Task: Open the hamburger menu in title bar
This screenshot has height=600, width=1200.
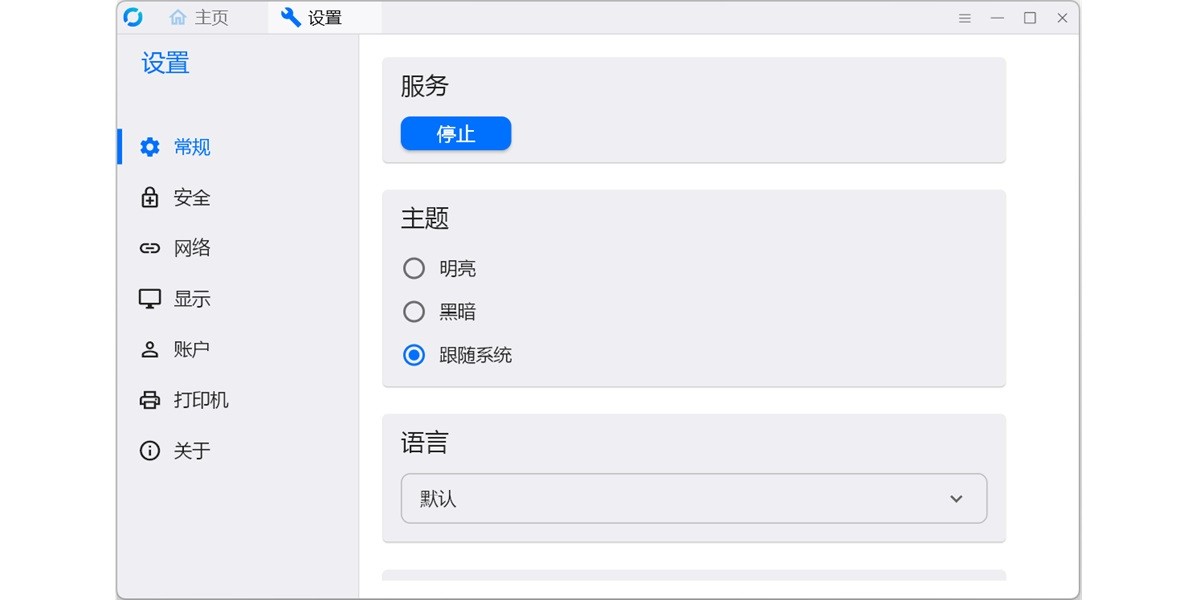Action: click(964, 17)
